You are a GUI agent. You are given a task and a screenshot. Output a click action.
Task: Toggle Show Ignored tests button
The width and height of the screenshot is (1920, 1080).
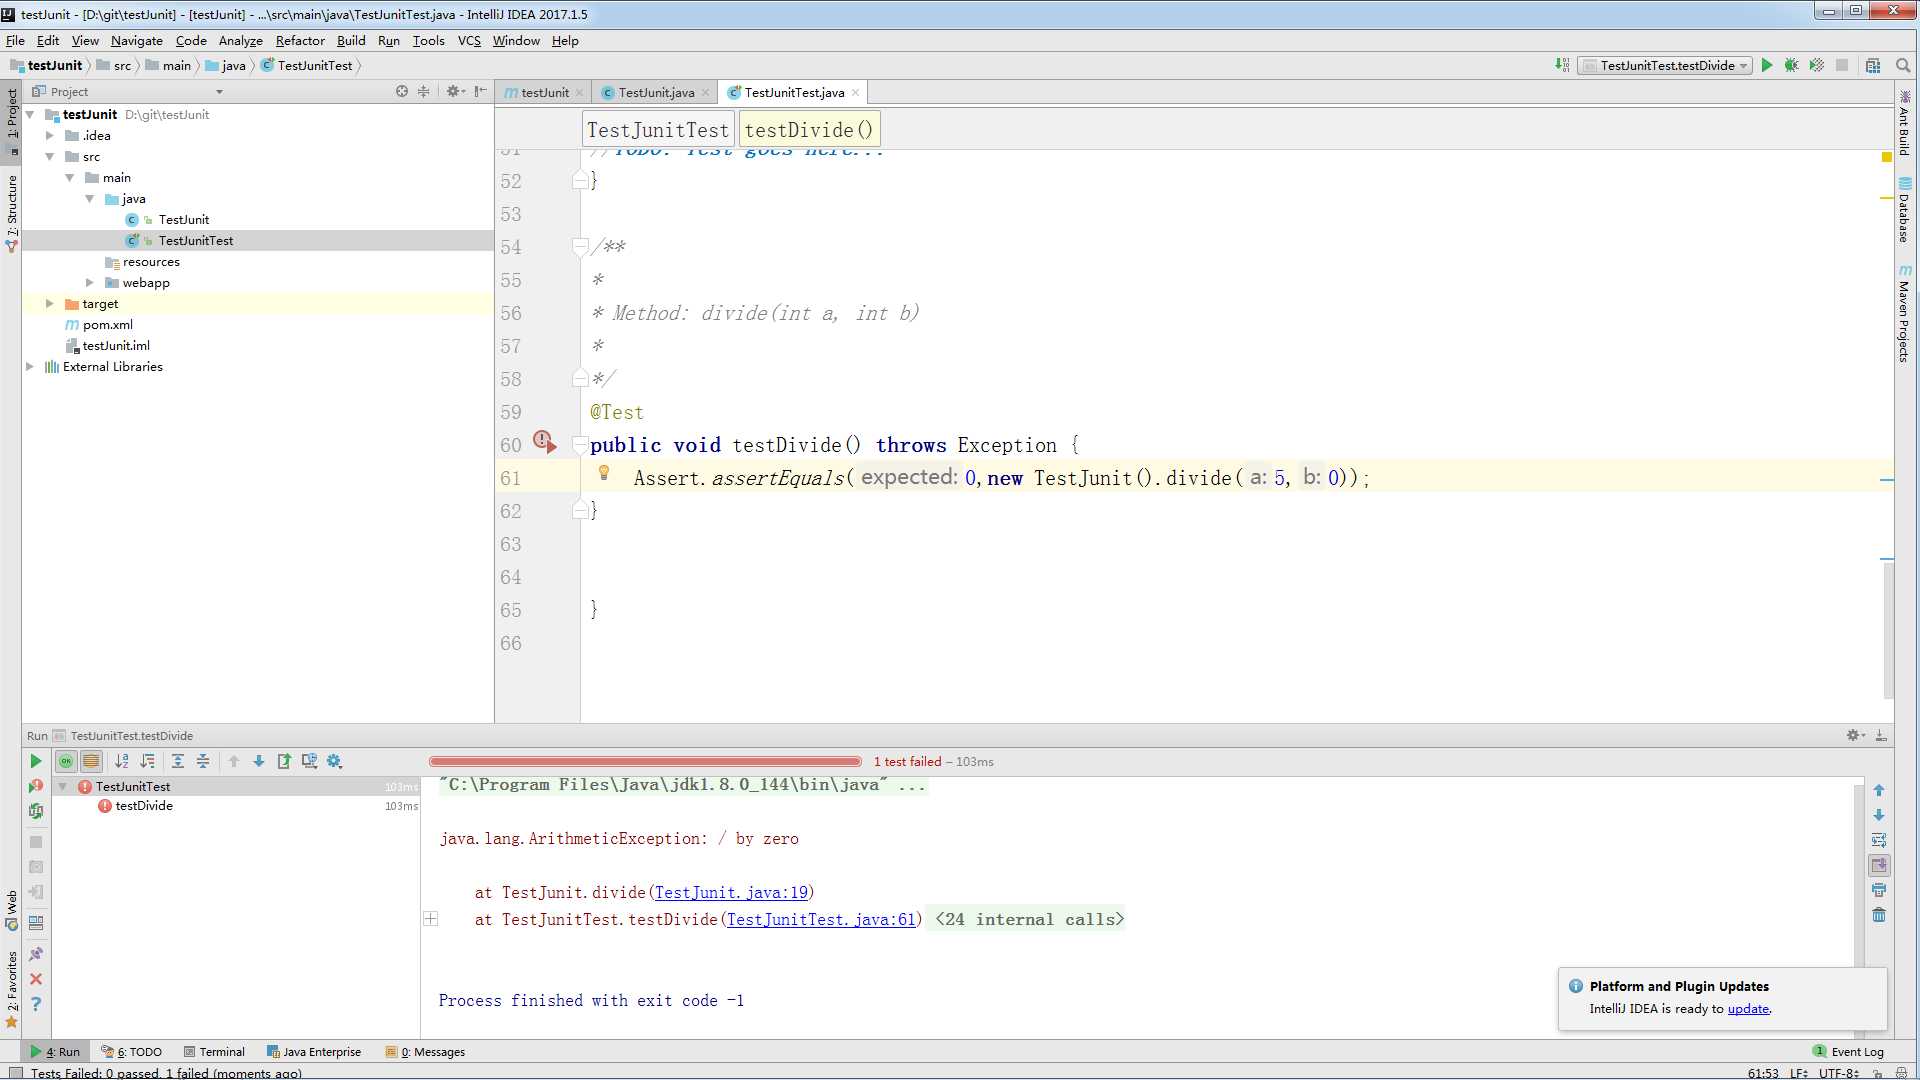[x=91, y=762]
